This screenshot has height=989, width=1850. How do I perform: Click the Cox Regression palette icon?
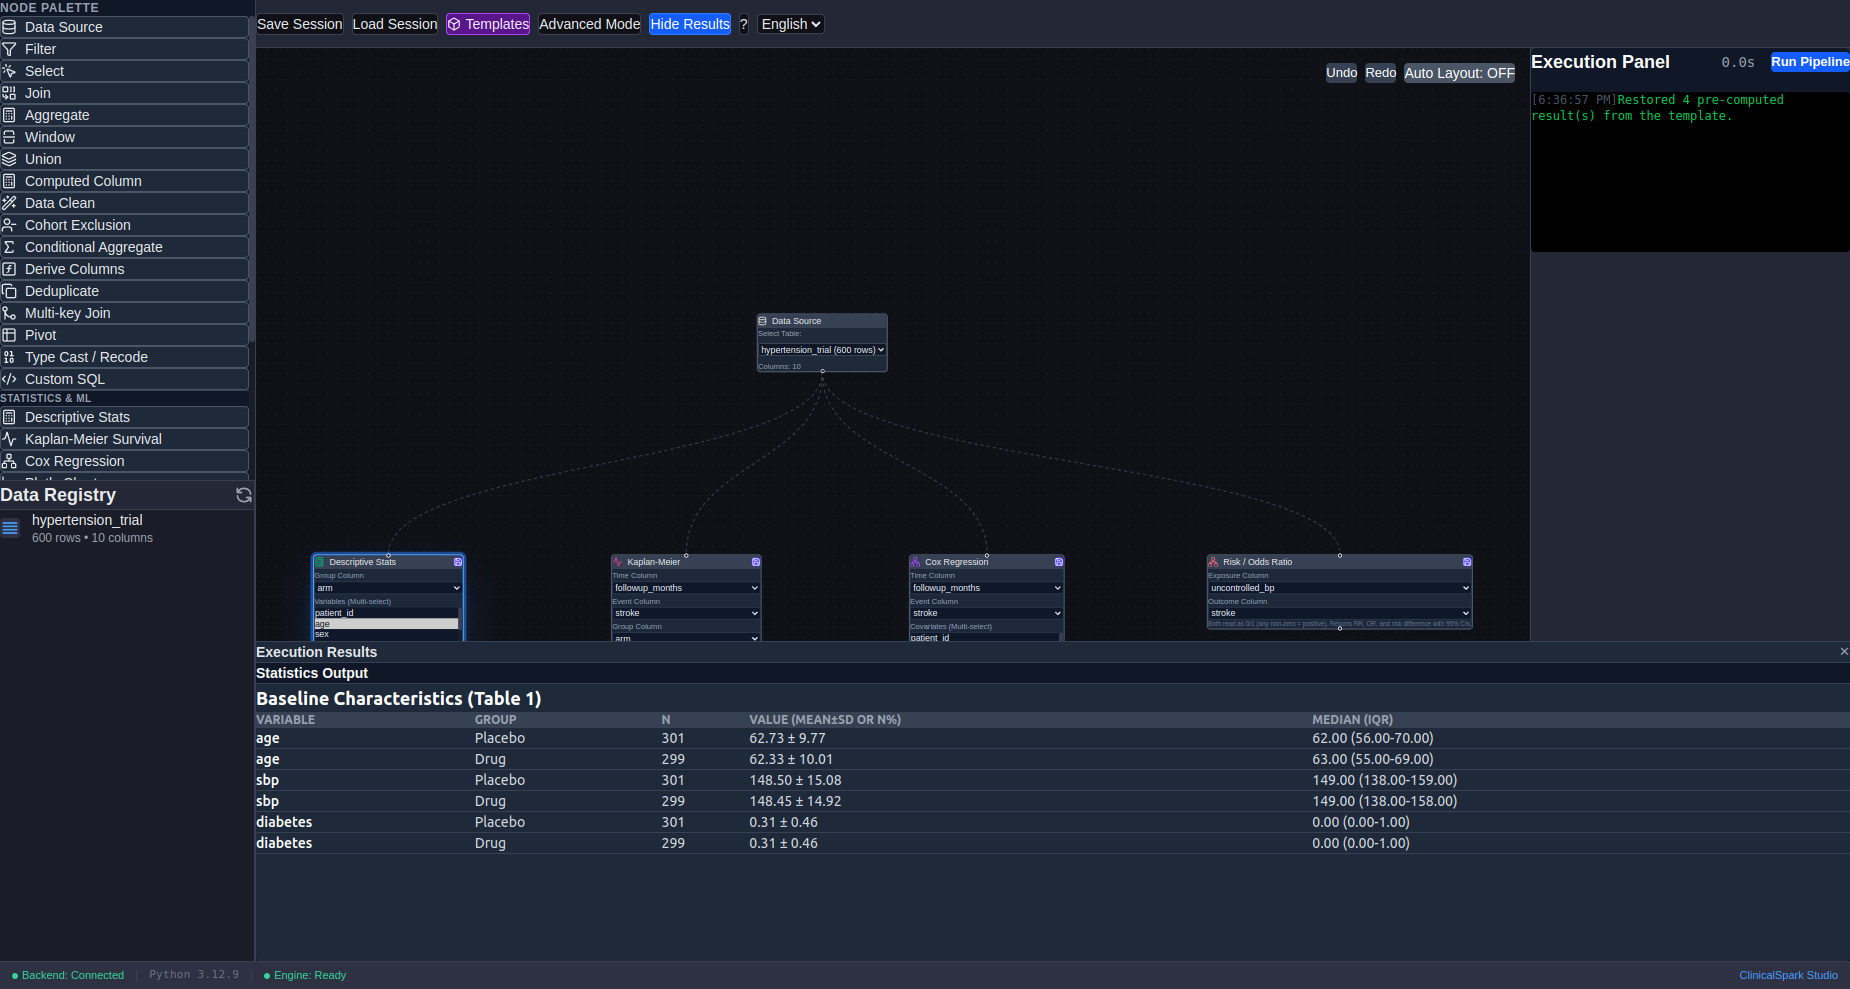click(x=9, y=461)
